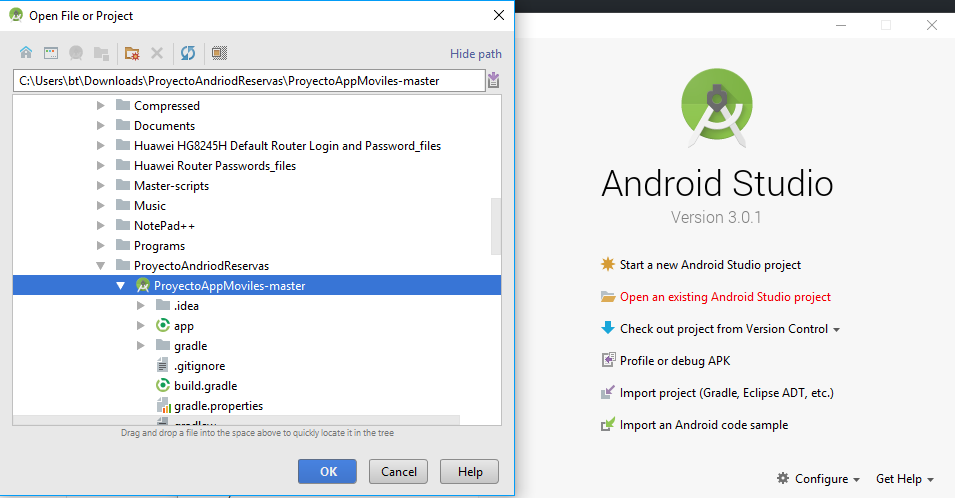Click the Profile or debug APK icon
Screen dimensions: 955x498
click(x=608, y=360)
